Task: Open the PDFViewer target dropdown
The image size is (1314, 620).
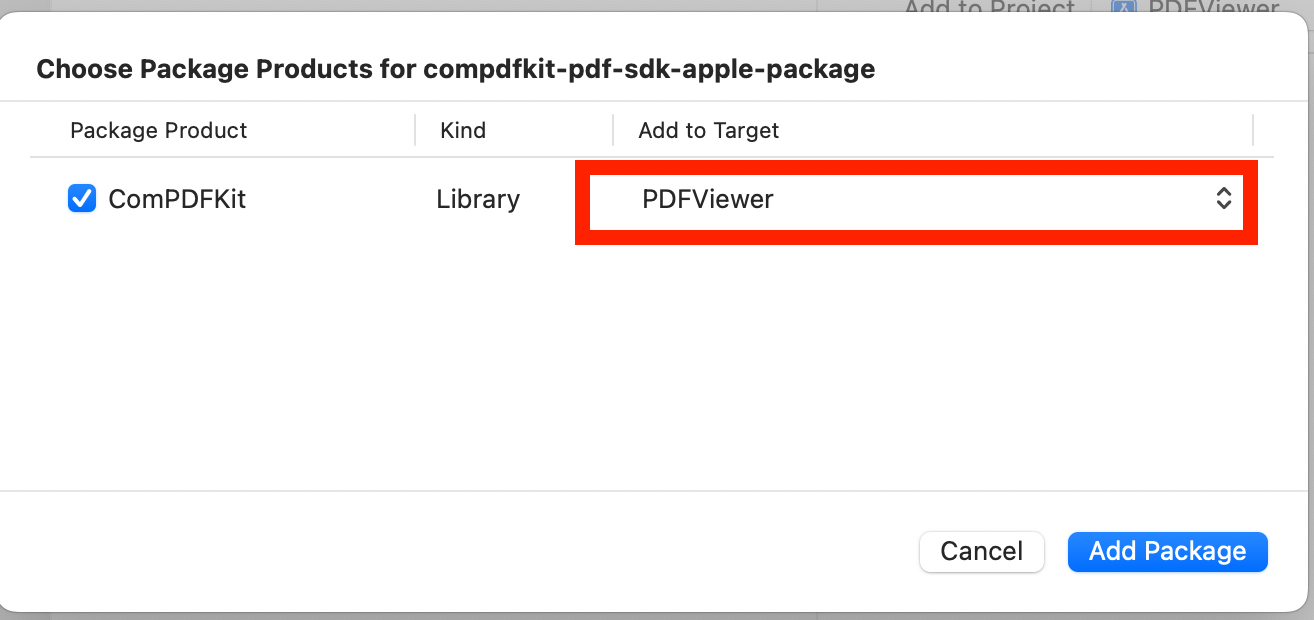Action: coord(916,199)
